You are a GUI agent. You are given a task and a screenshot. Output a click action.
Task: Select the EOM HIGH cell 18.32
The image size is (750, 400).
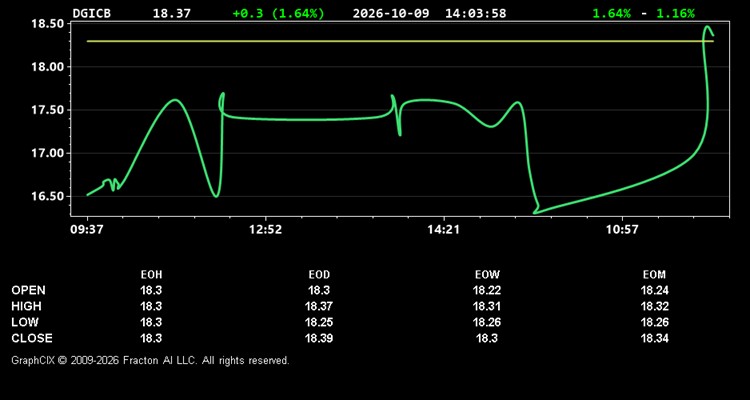[x=654, y=306]
